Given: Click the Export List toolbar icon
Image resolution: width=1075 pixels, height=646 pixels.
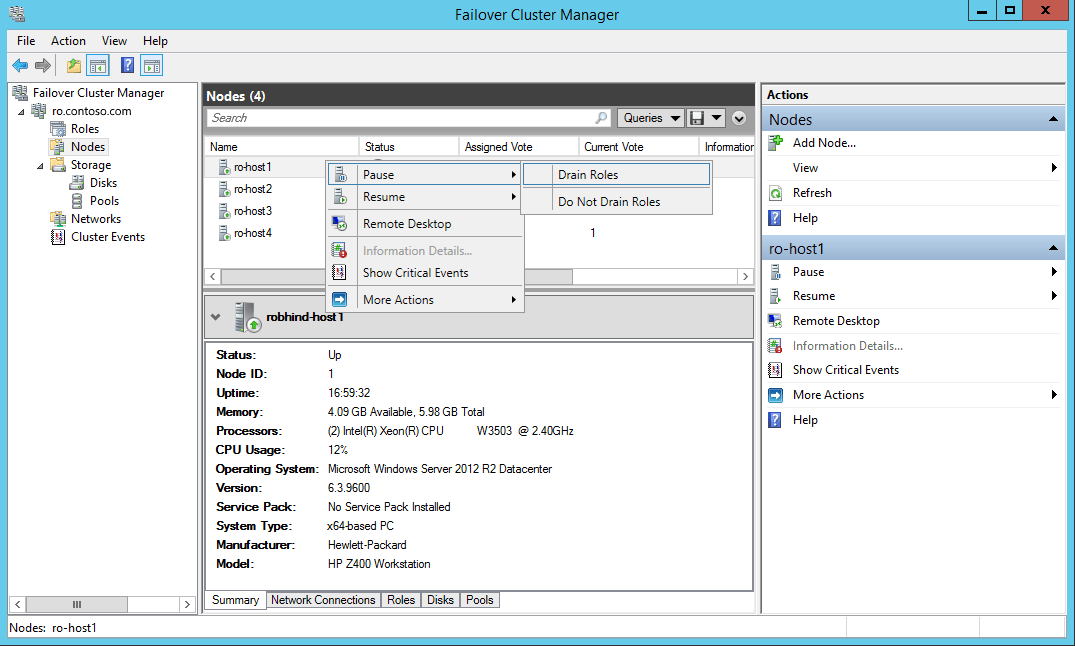Looking at the screenshot, I should [73, 64].
